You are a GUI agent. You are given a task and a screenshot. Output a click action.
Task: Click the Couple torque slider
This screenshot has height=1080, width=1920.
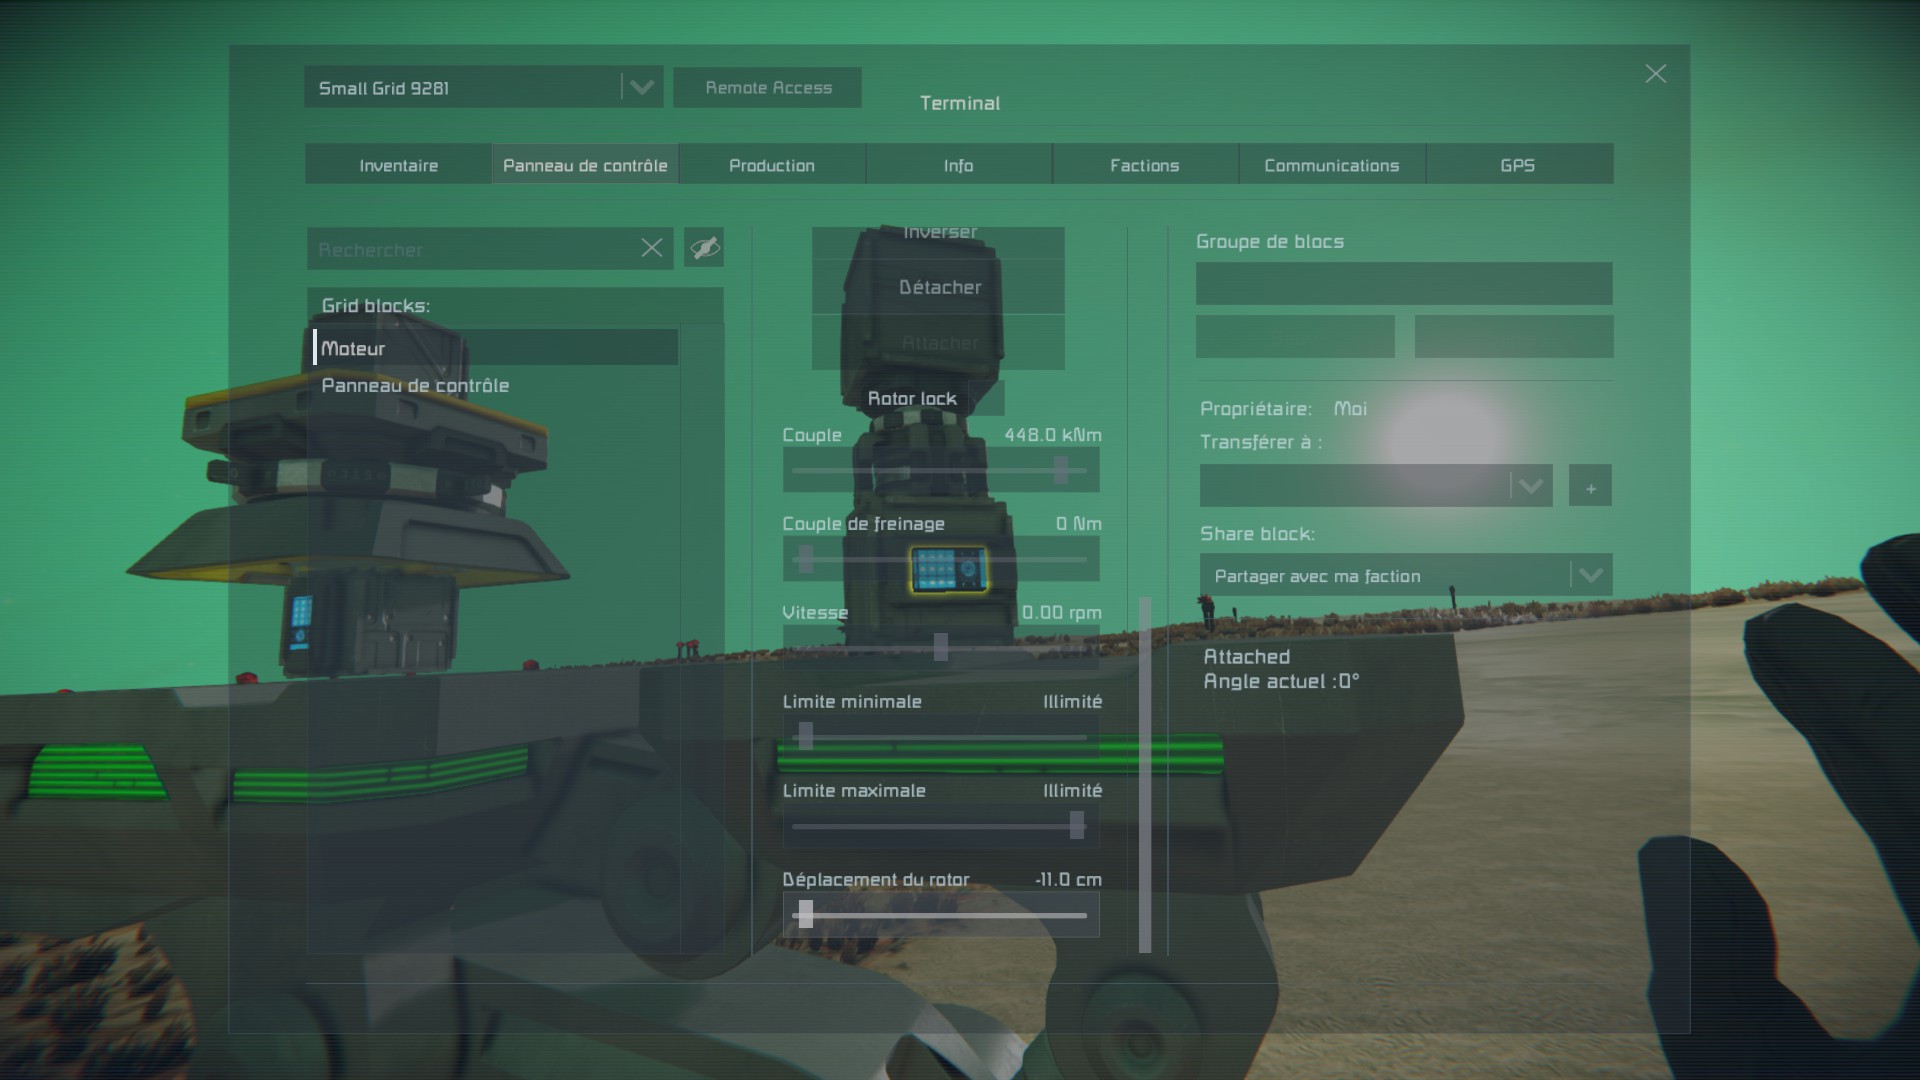(x=940, y=470)
